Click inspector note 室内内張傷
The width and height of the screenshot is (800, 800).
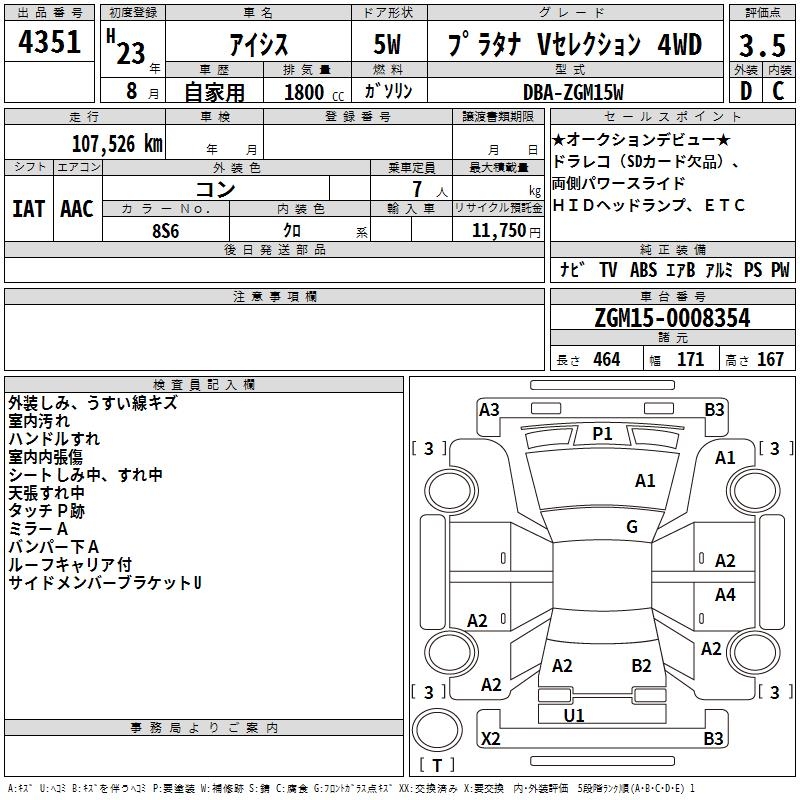pyautogui.click(x=45, y=457)
